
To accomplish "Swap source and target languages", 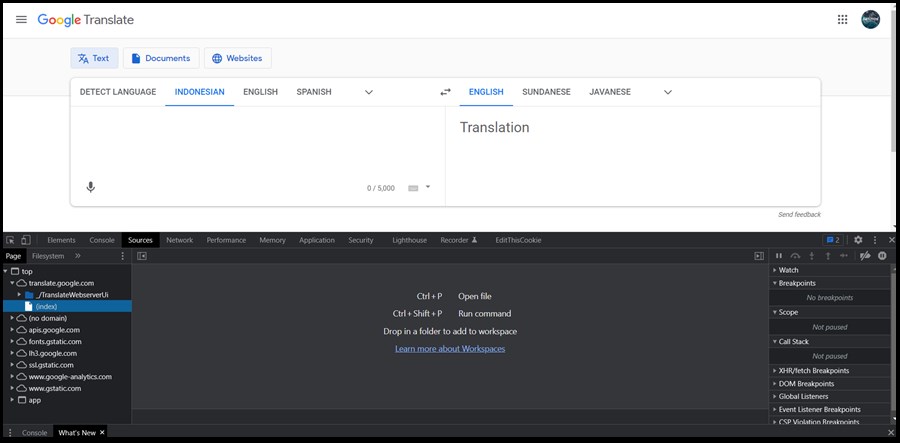I will point(445,92).
